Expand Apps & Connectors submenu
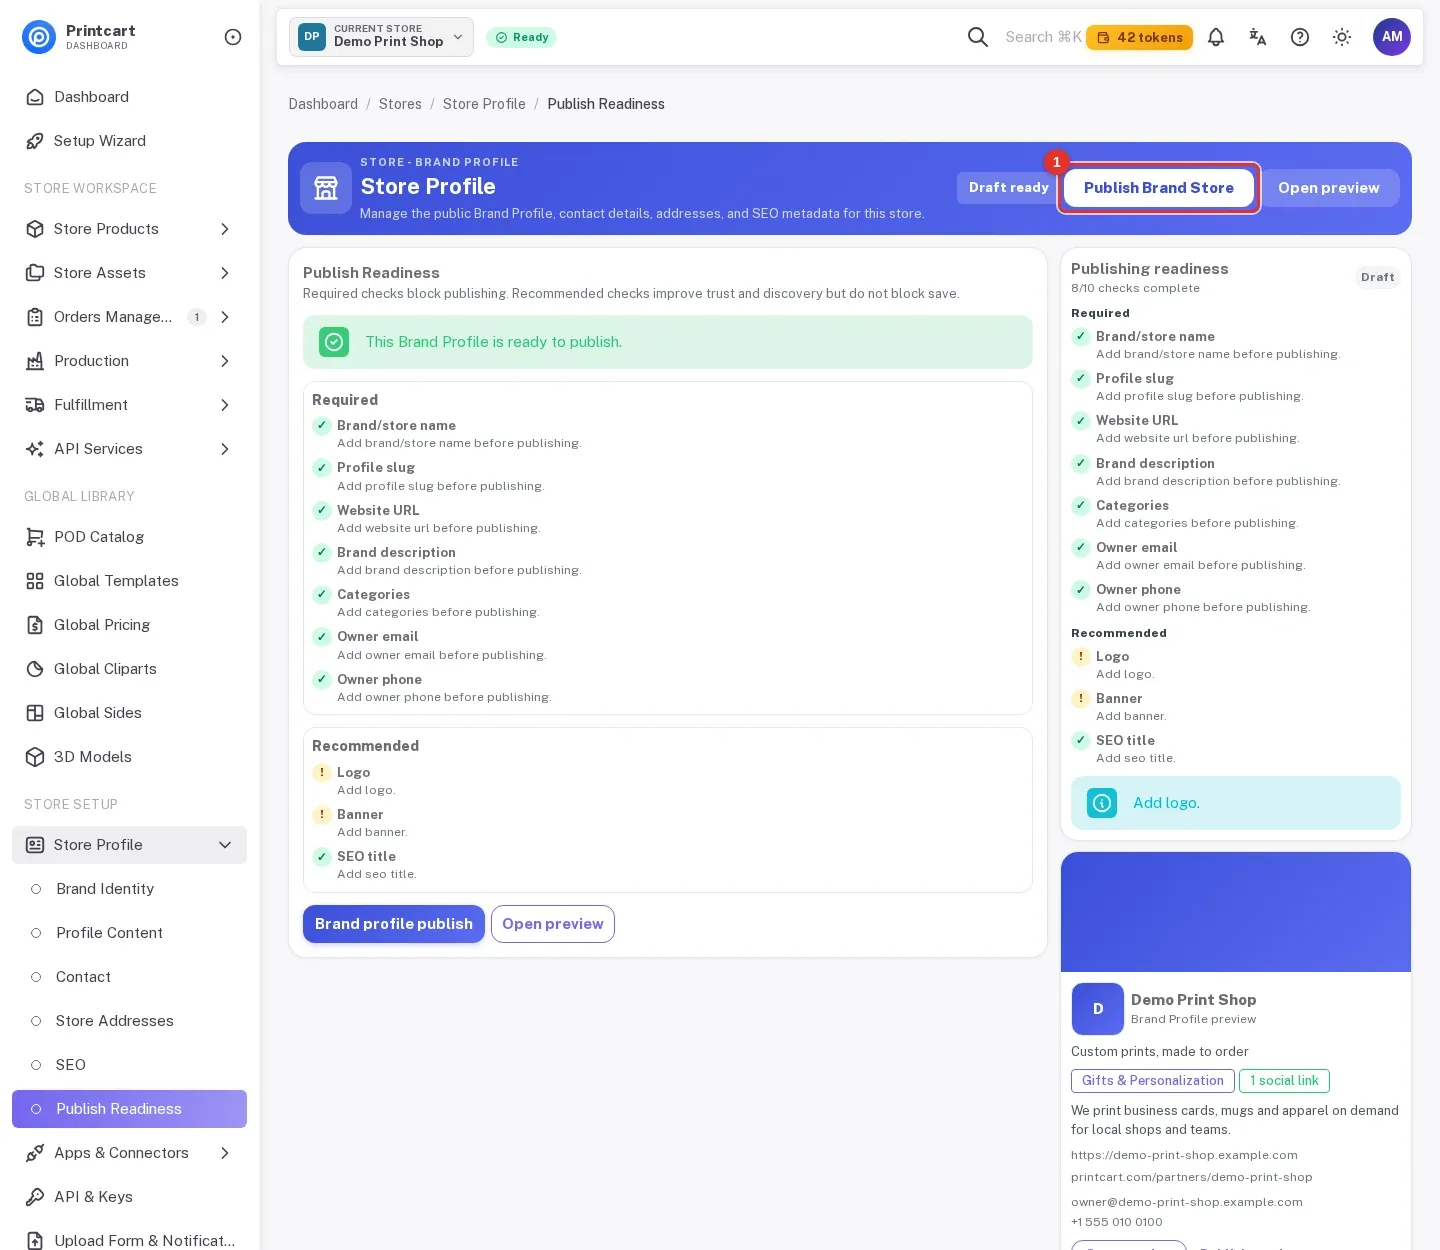 (225, 1153)
